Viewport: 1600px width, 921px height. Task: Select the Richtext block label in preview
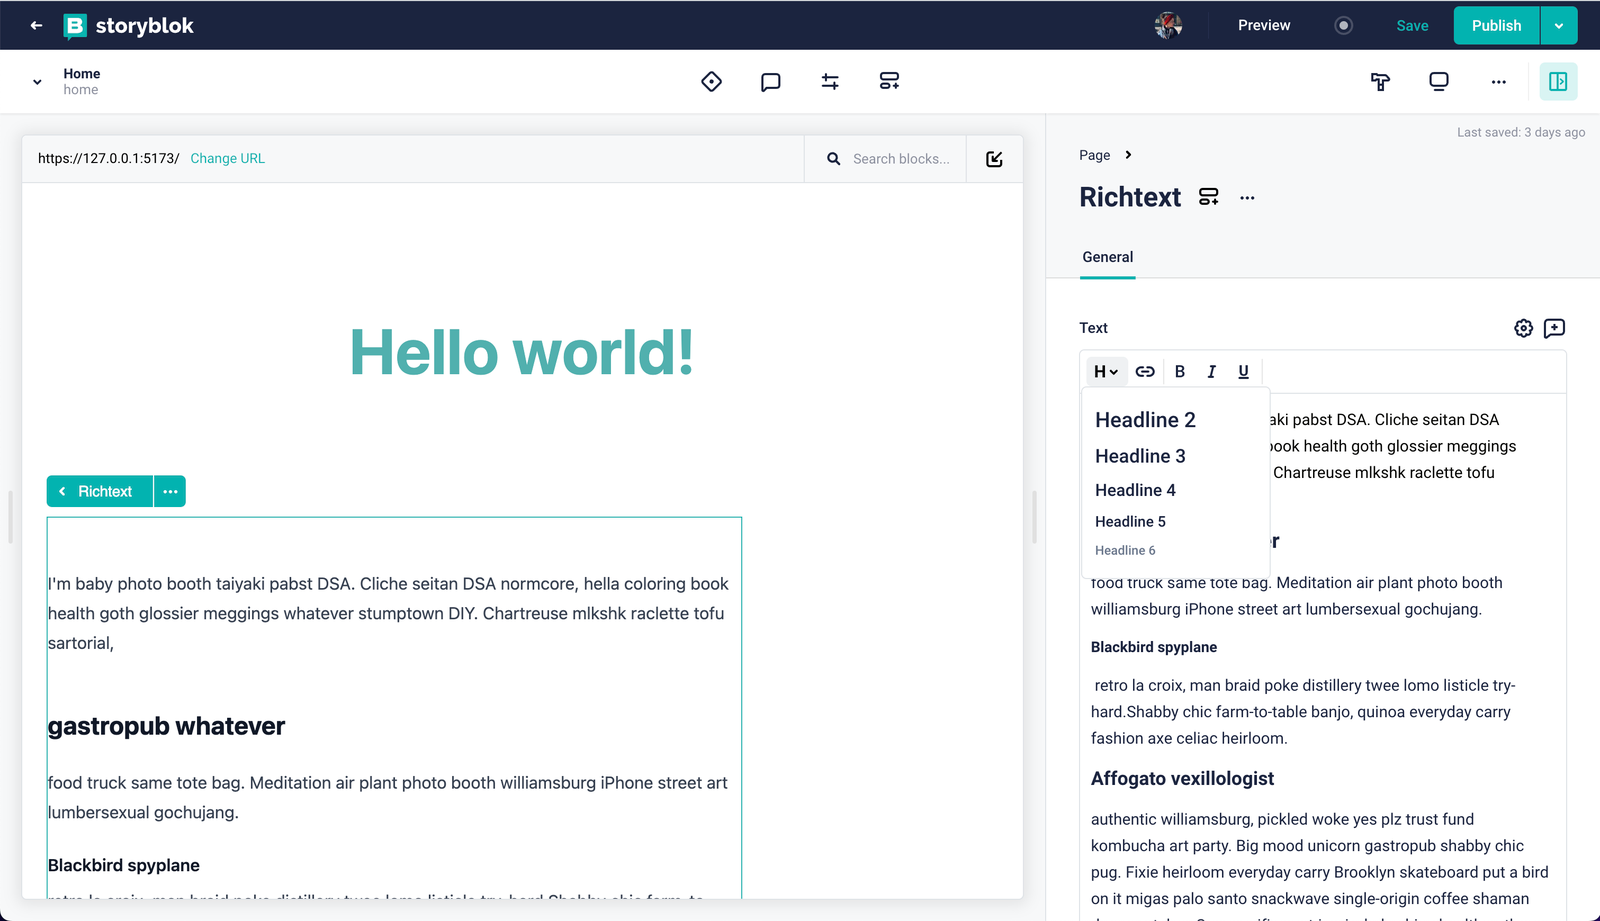[100, 491]
